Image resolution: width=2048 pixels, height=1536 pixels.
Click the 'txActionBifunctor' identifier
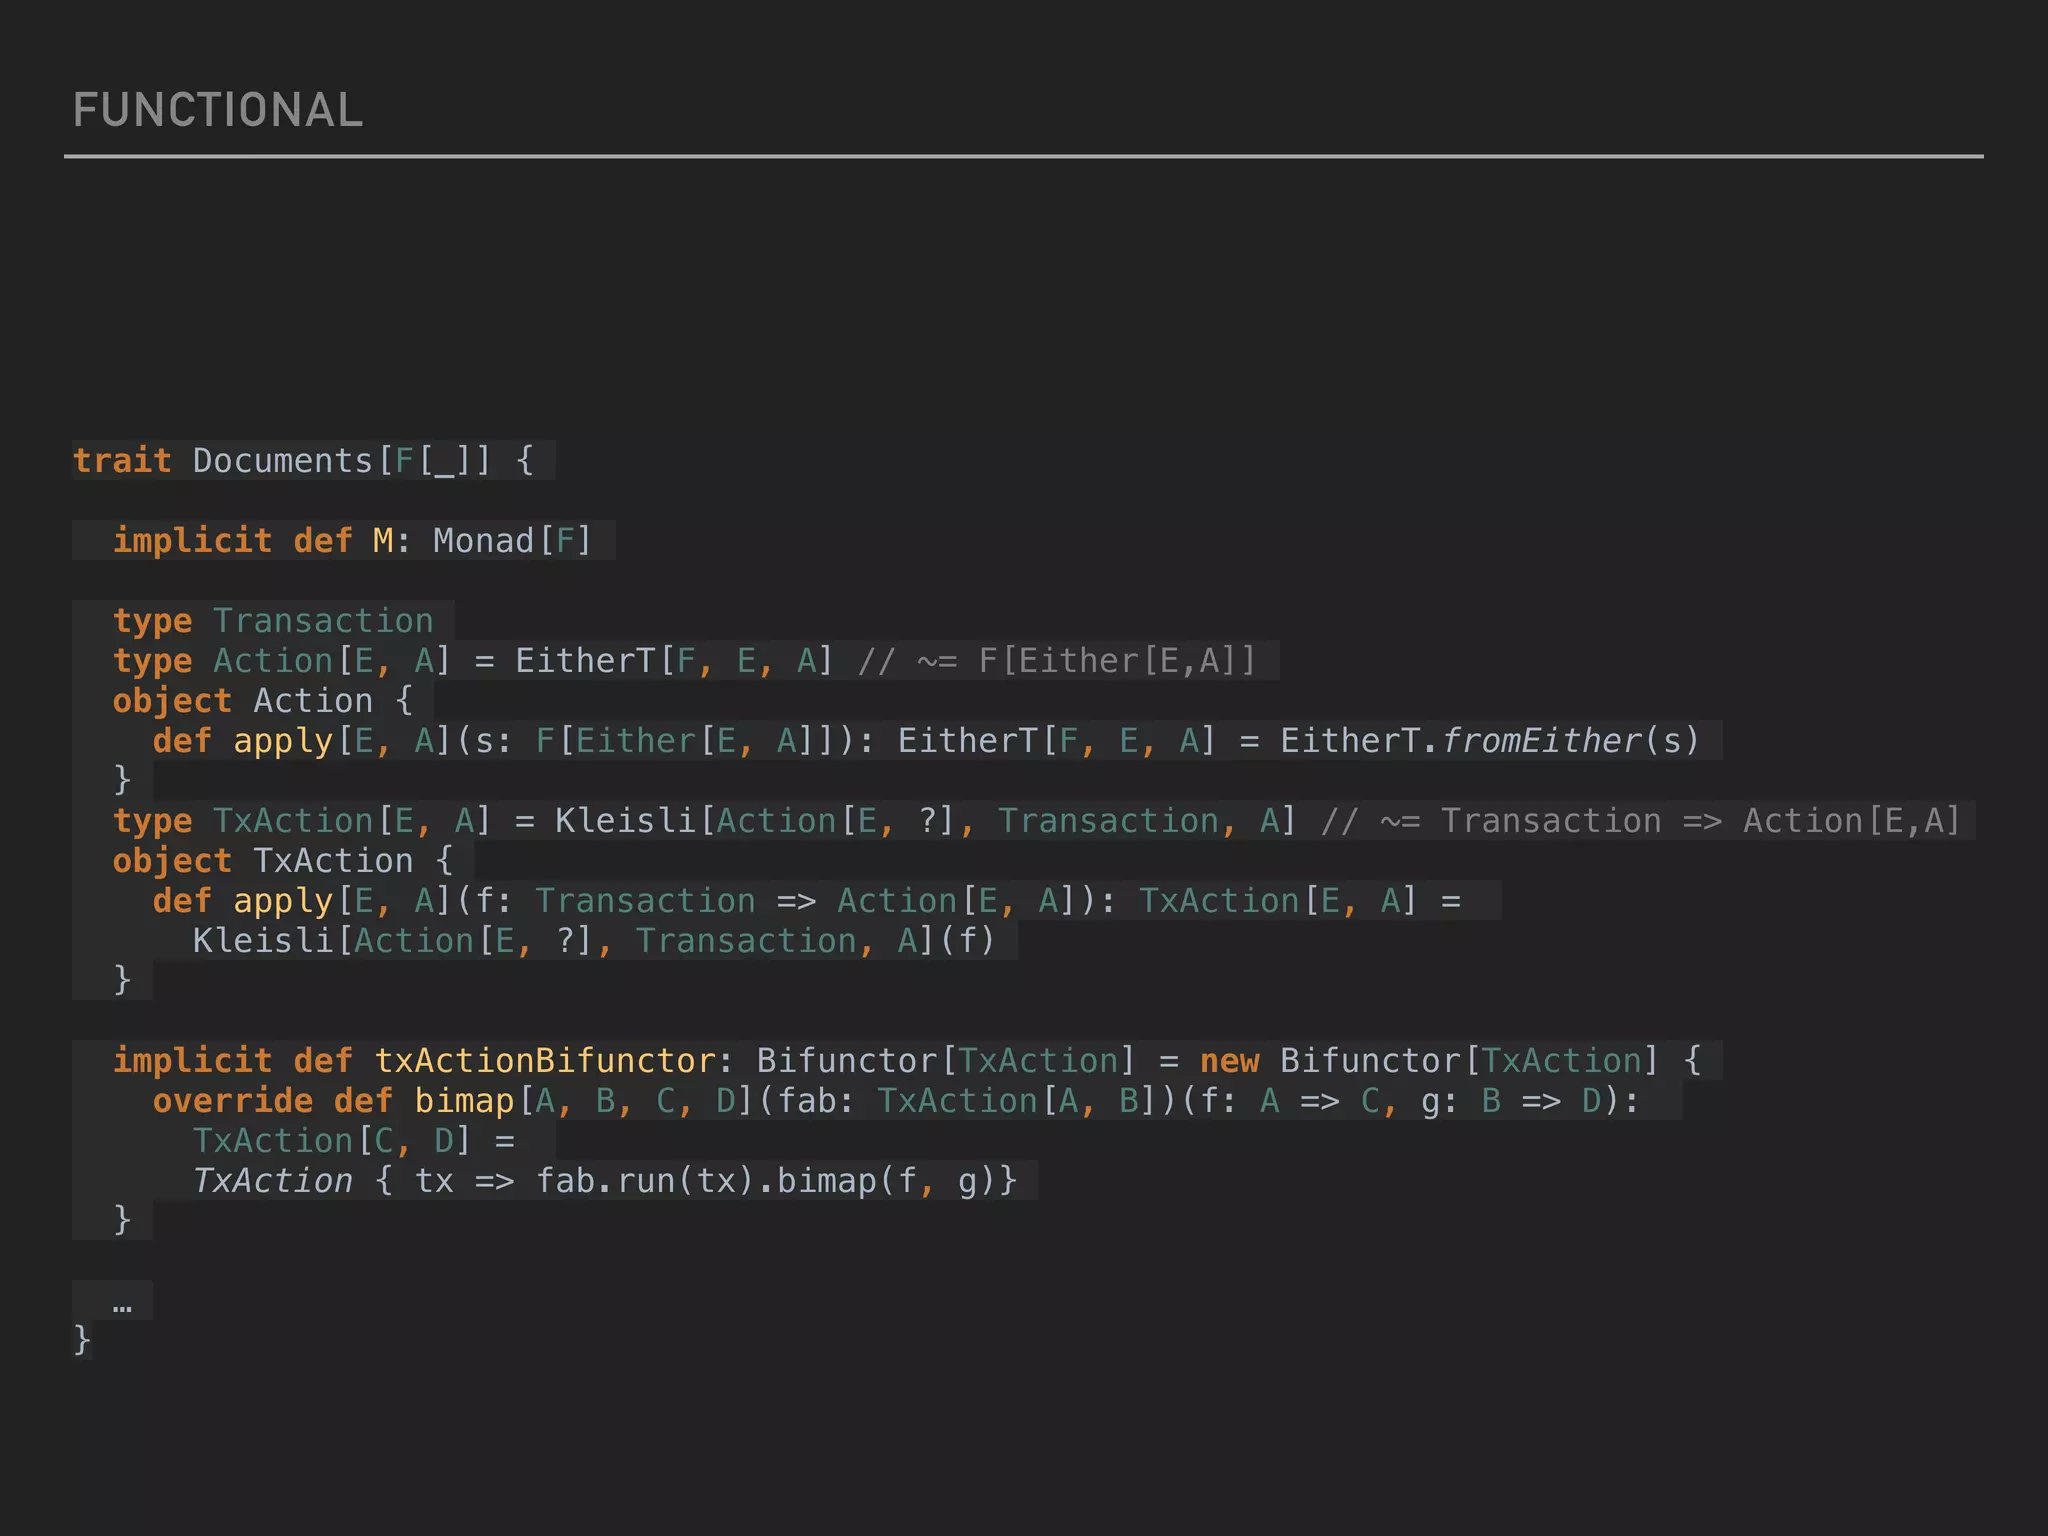click(x=544, y=1061)
